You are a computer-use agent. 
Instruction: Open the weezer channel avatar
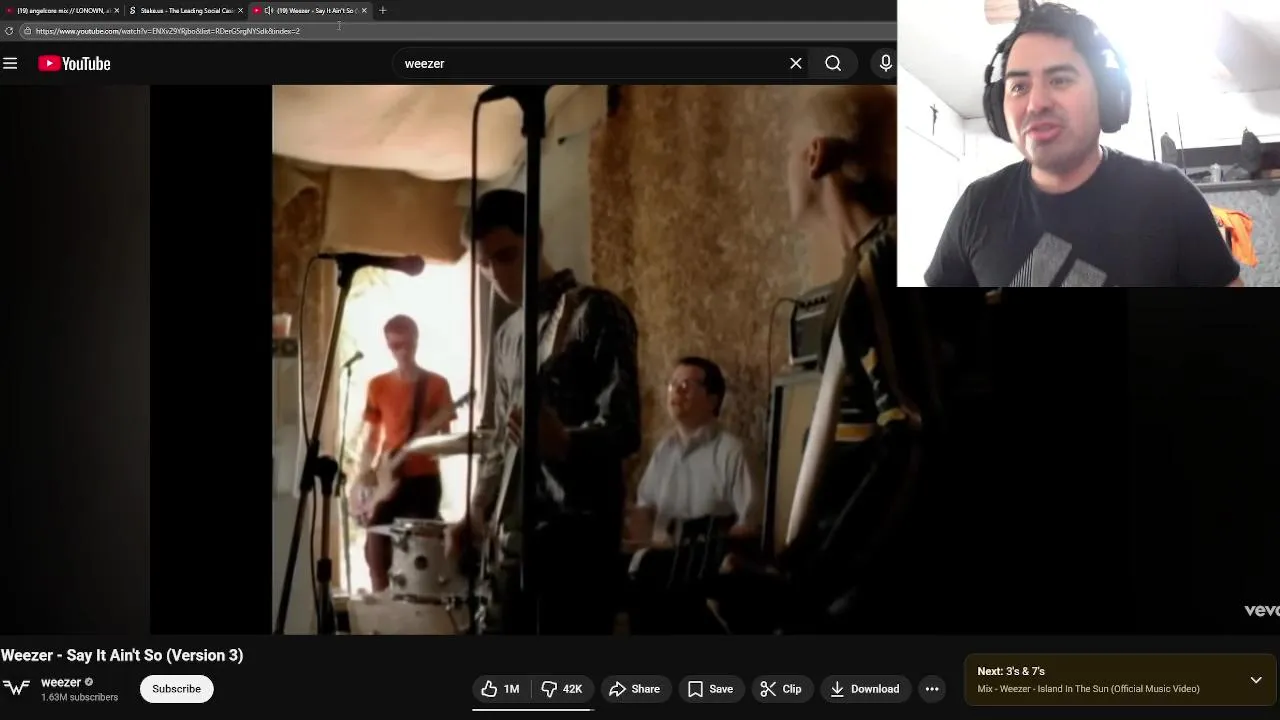pyautogui.click(x=16, y=688)
